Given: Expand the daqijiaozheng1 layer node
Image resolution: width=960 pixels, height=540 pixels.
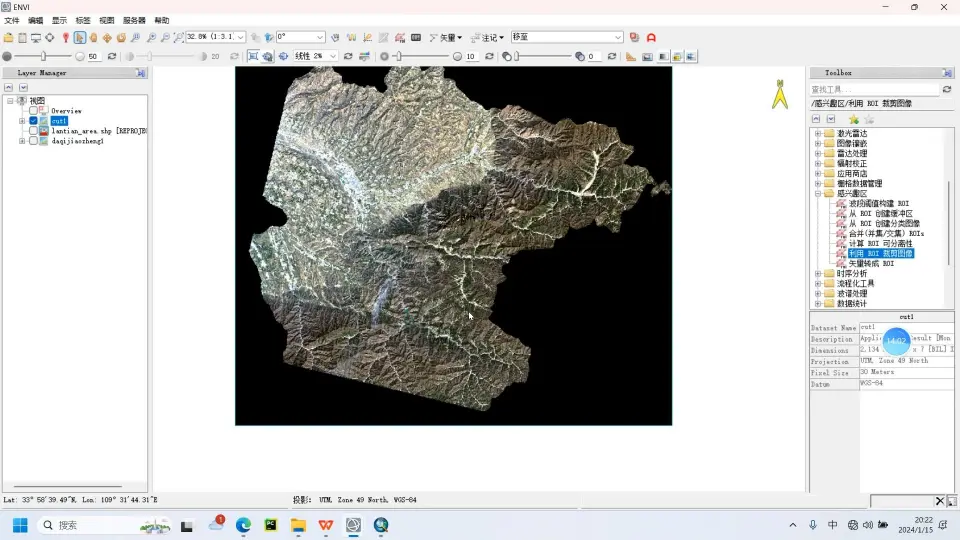Looking at the screenshot, I should [x=22, y=141].
